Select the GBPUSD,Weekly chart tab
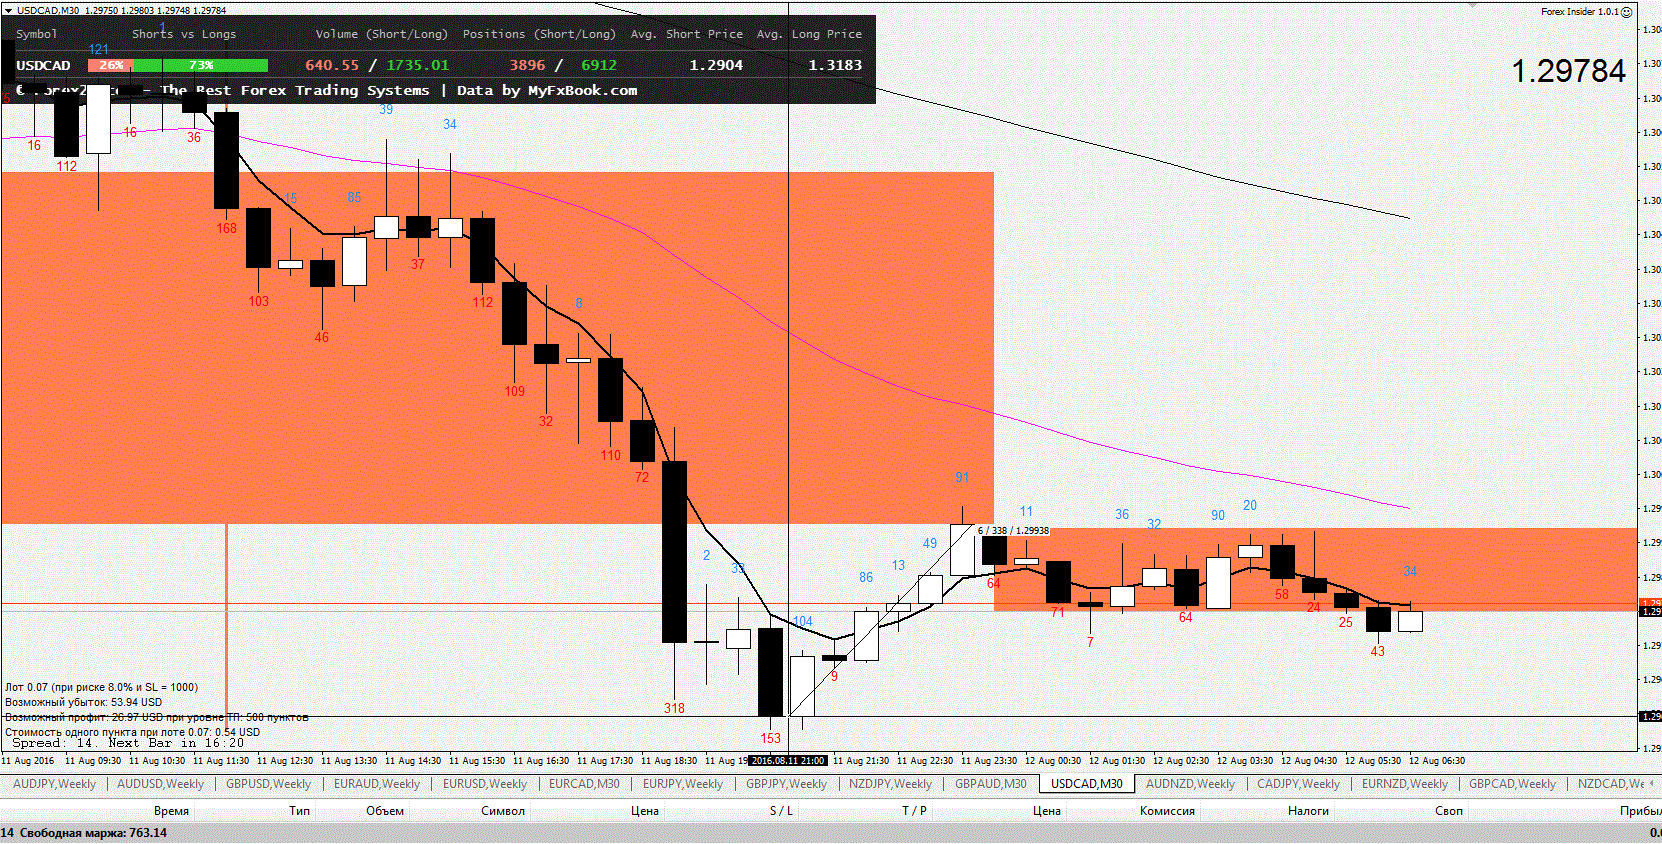 [x=268, y=784]
